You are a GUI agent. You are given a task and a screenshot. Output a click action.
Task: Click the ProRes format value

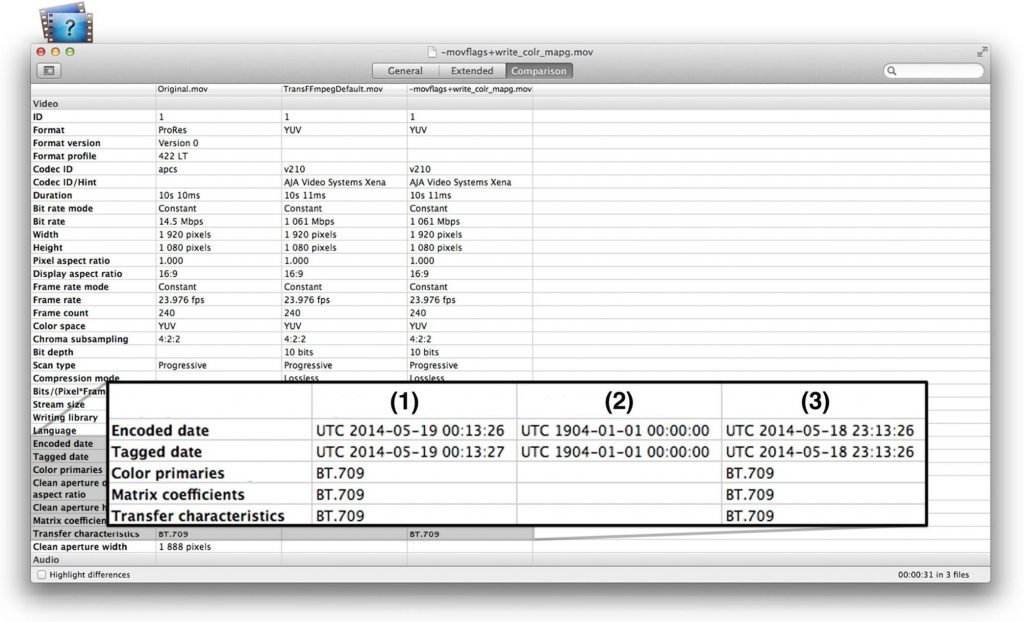(172, 130)
